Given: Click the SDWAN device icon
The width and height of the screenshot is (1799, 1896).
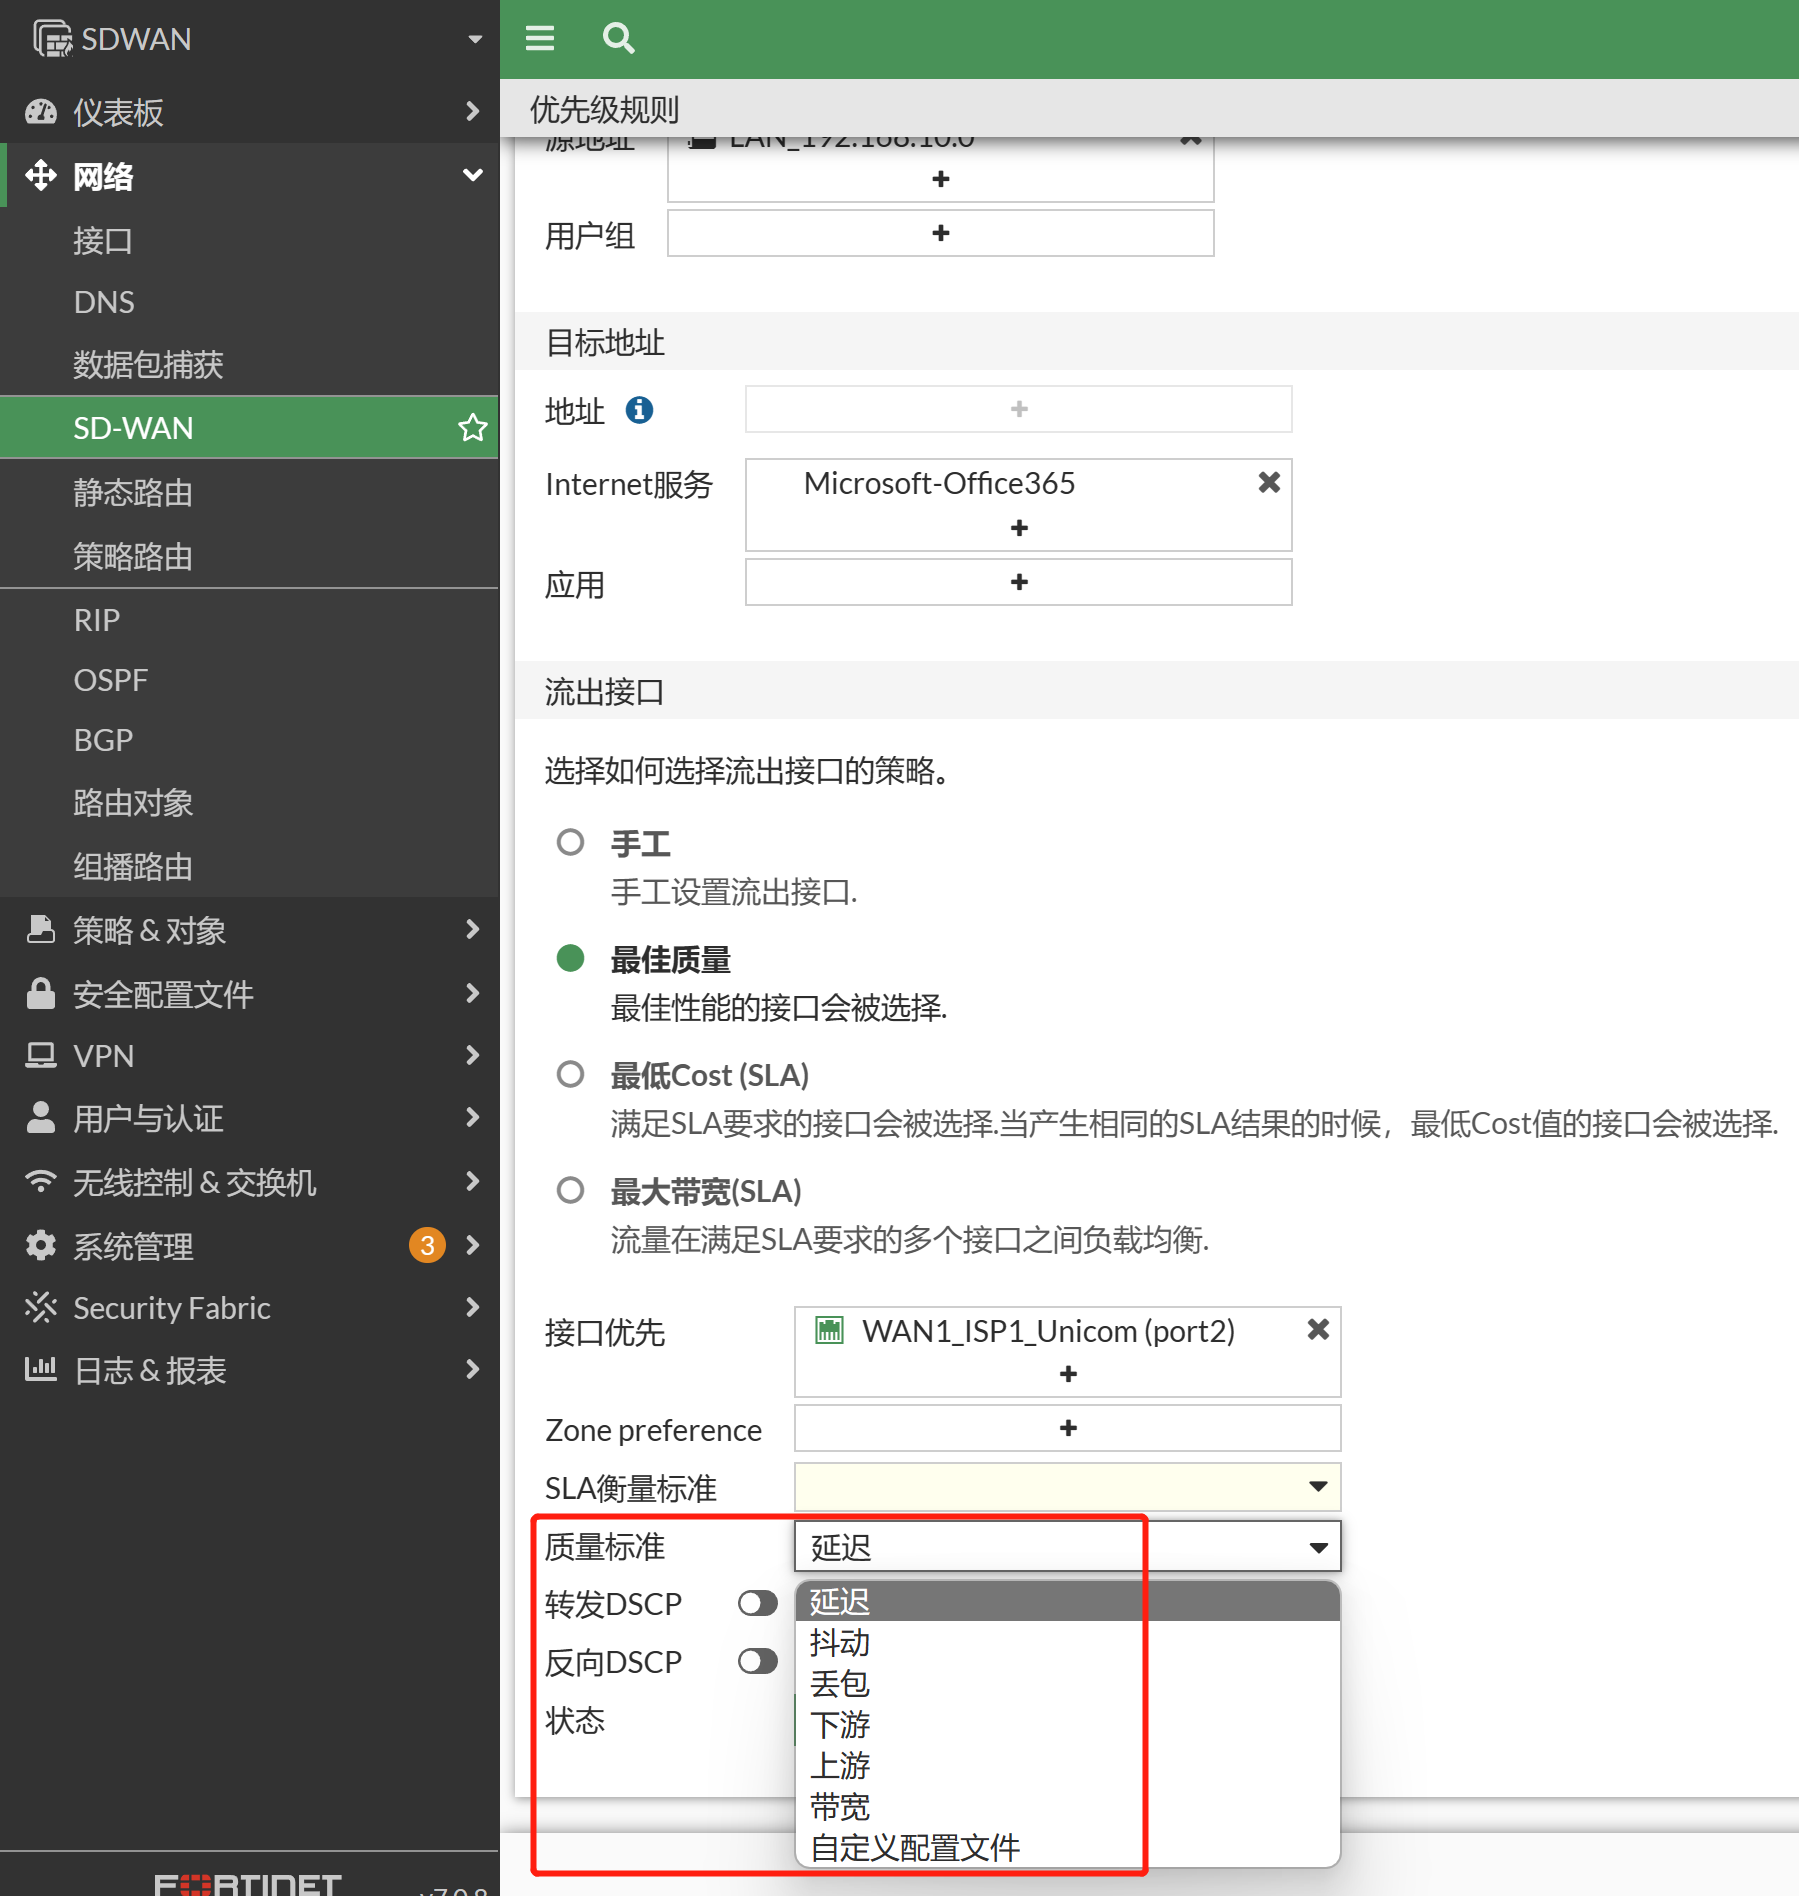Looking at the screenshot, I should (52, 38).
